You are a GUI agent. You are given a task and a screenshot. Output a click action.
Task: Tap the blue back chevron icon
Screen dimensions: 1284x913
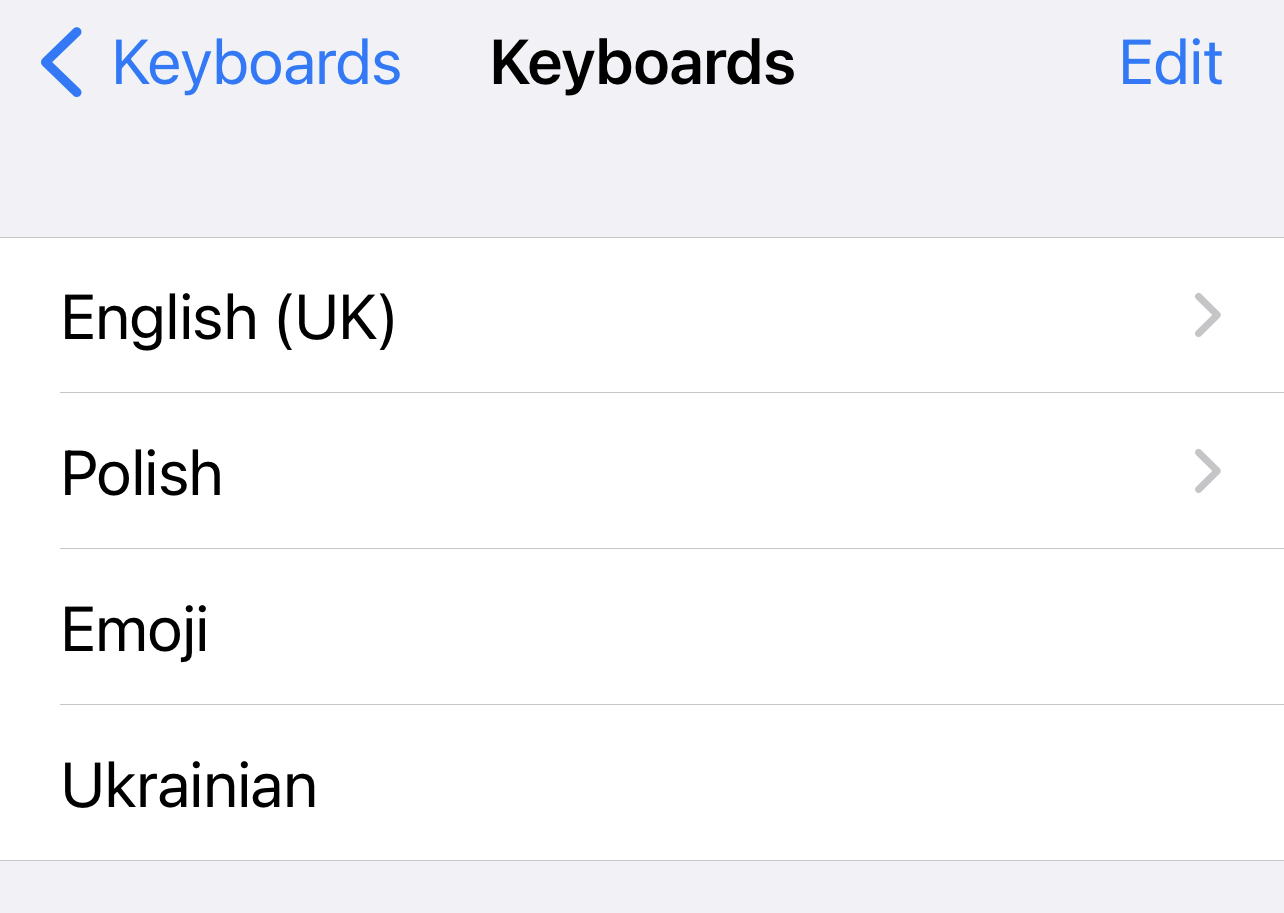(62, 63)
